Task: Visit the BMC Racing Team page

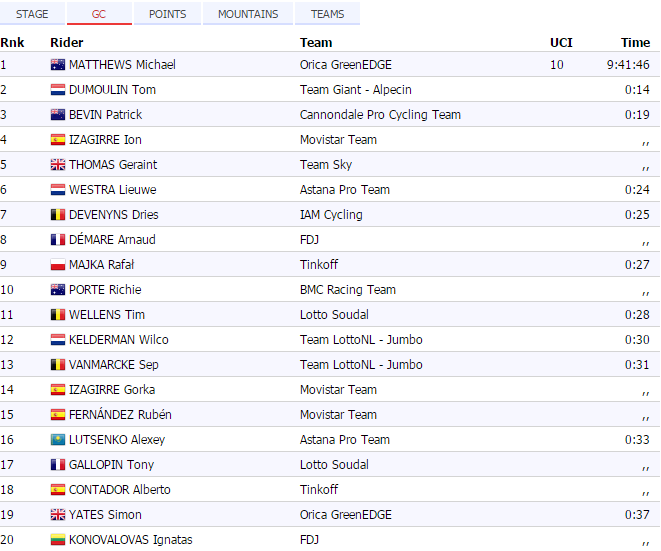Action: (348, 290)
